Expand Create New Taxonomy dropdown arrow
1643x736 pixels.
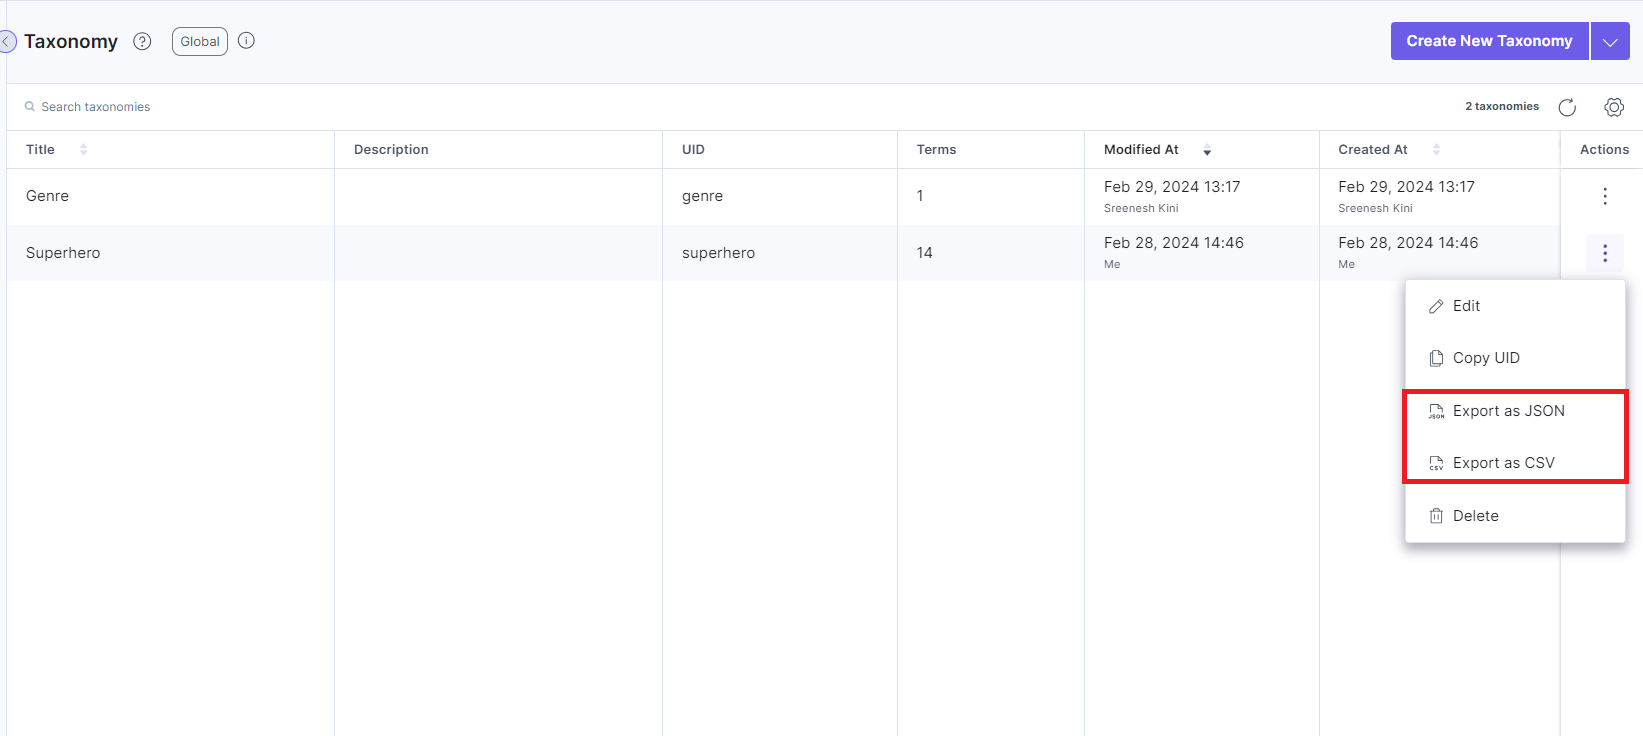coord(1610,41)
